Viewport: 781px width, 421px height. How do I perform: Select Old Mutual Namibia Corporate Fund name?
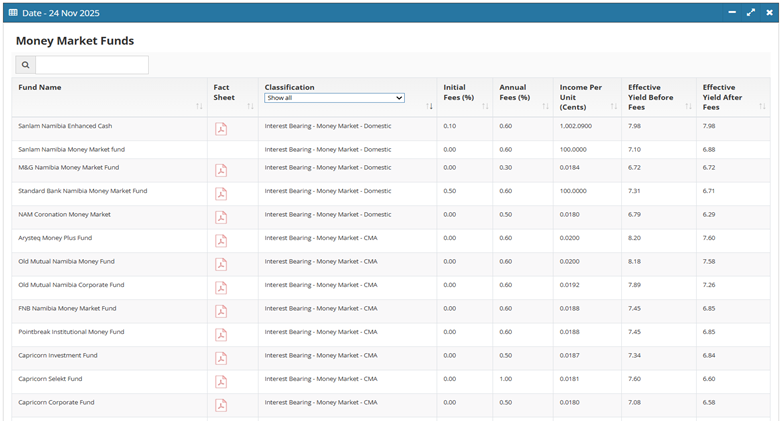(71, 285)
